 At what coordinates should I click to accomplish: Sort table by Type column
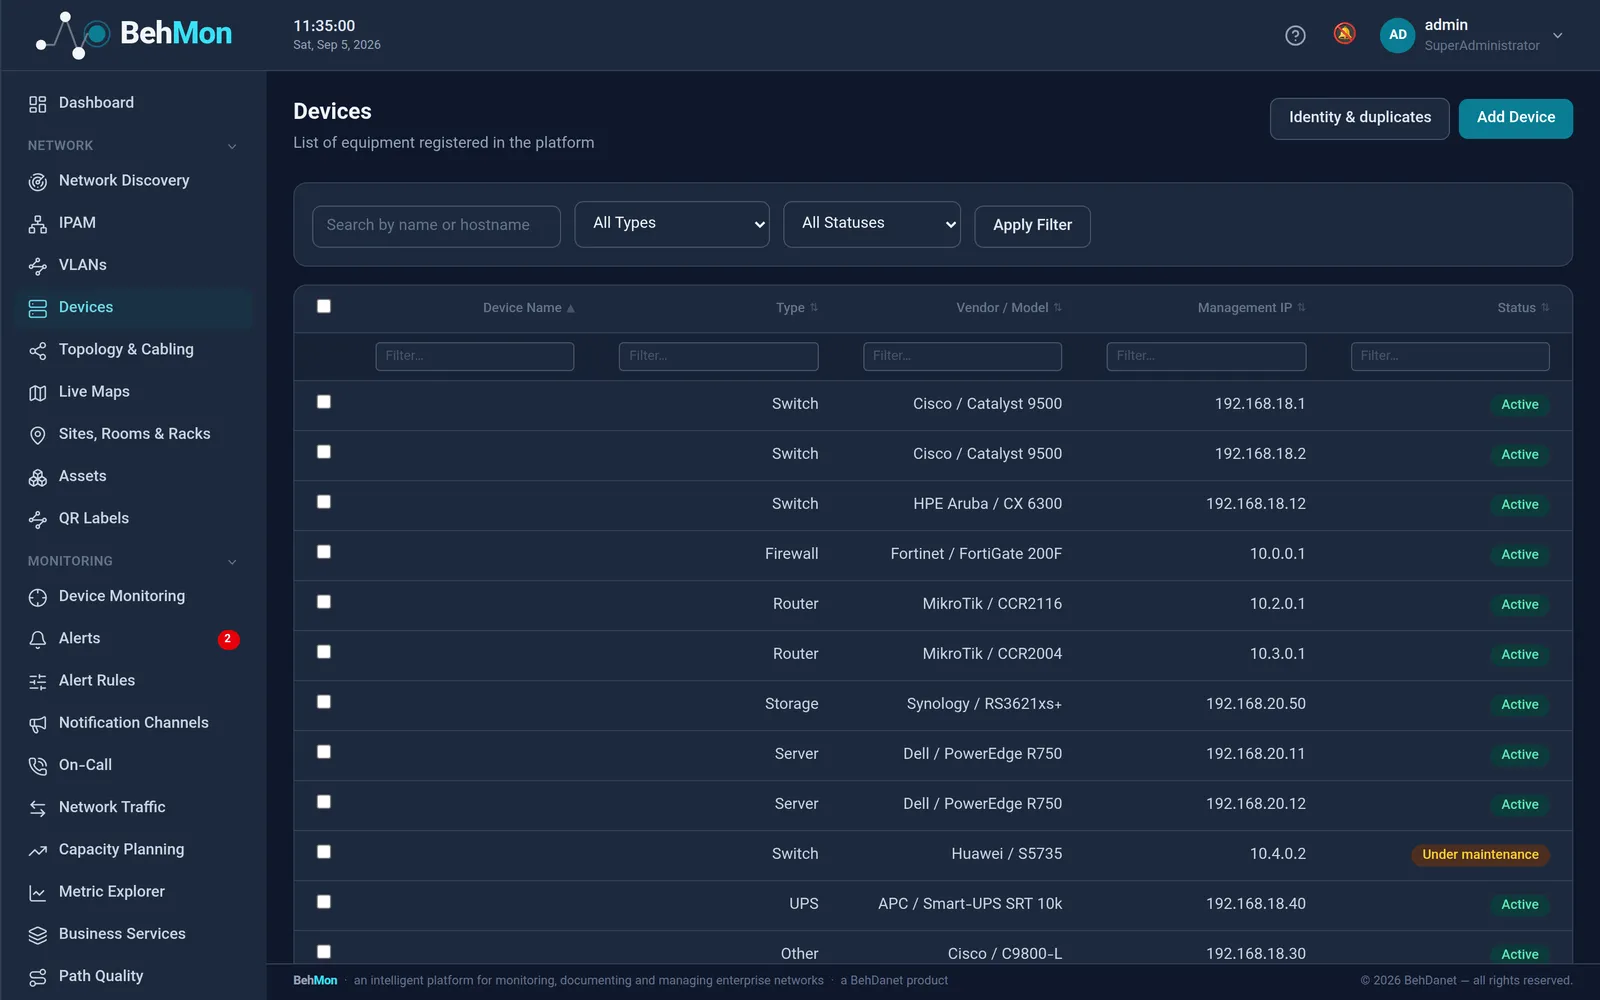point(797,308)
